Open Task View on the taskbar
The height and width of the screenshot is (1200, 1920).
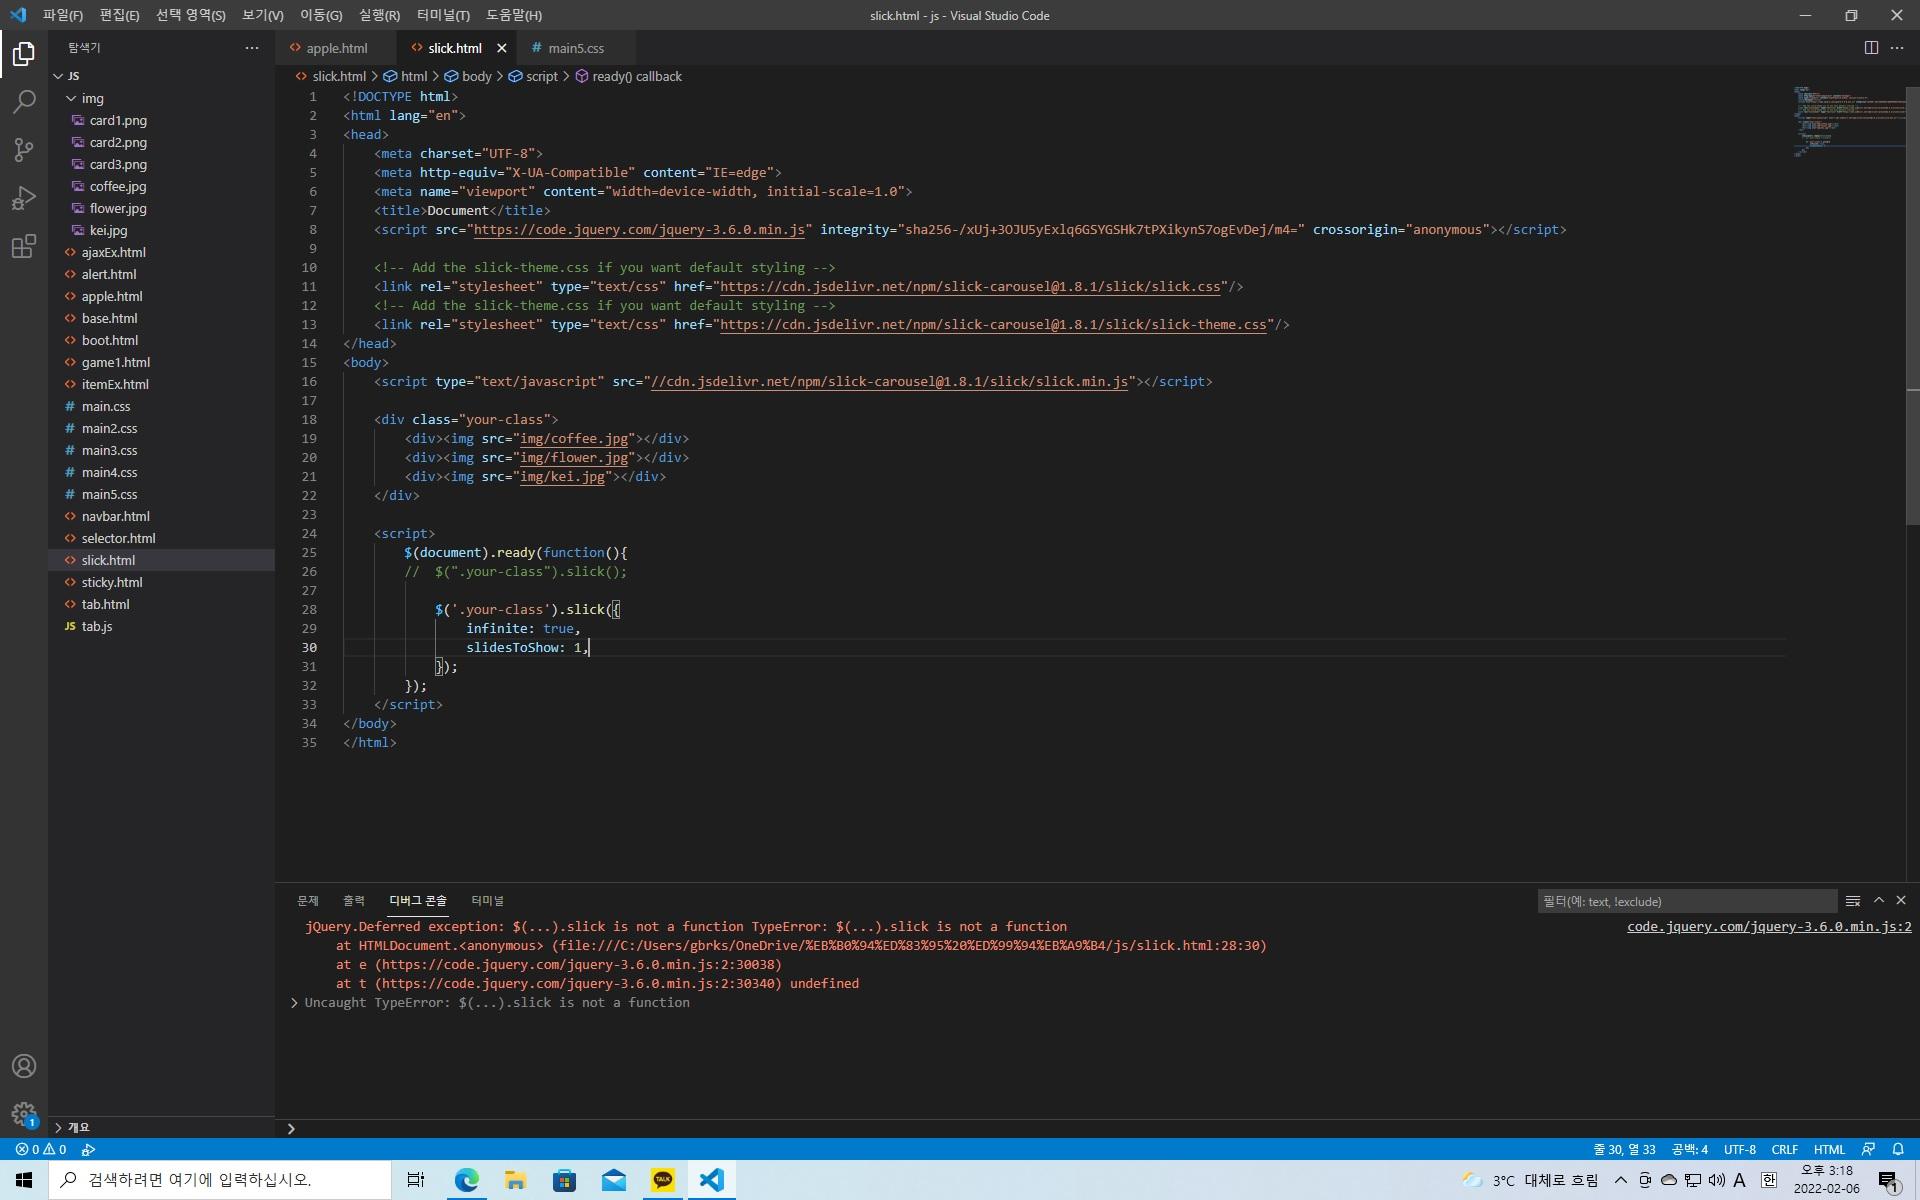point(416,1180)
